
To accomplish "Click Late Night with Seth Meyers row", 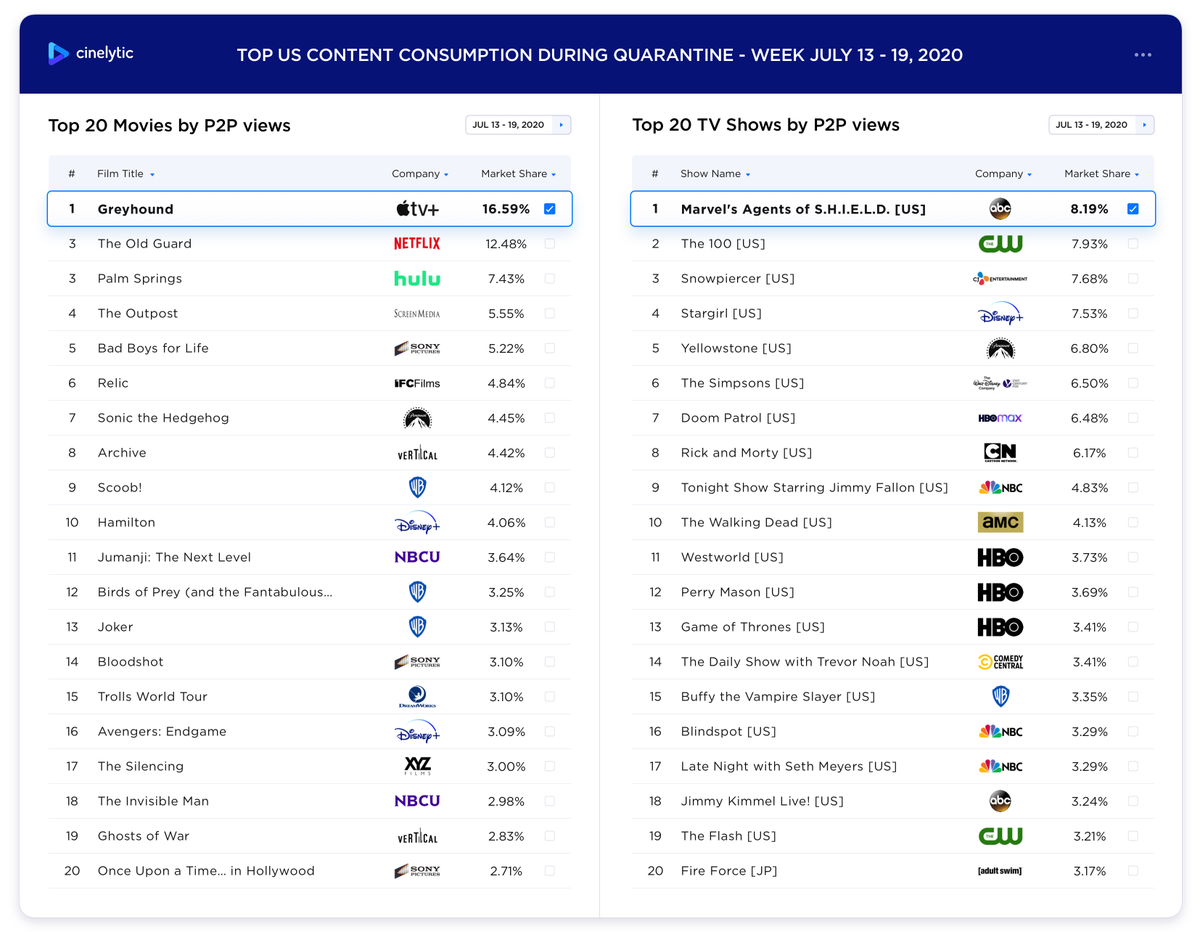I will point(893,766).
